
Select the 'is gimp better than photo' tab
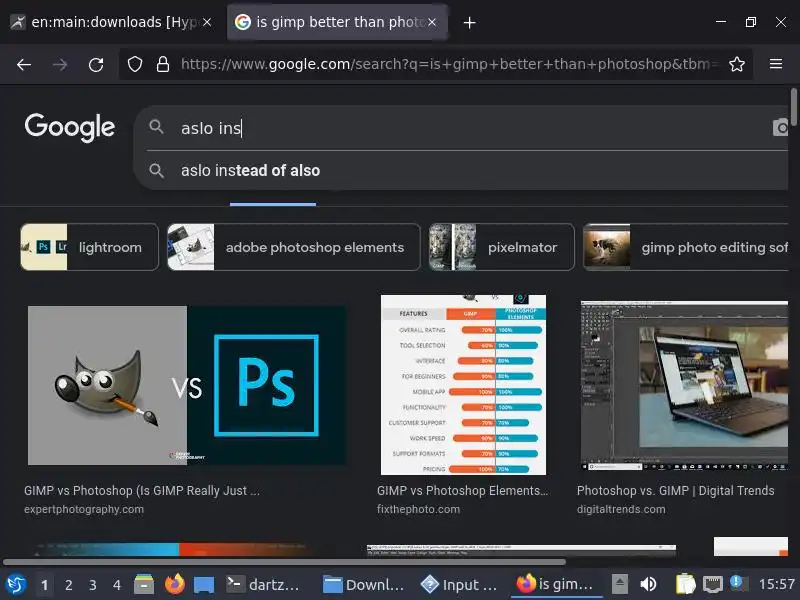tap(337, 22)
